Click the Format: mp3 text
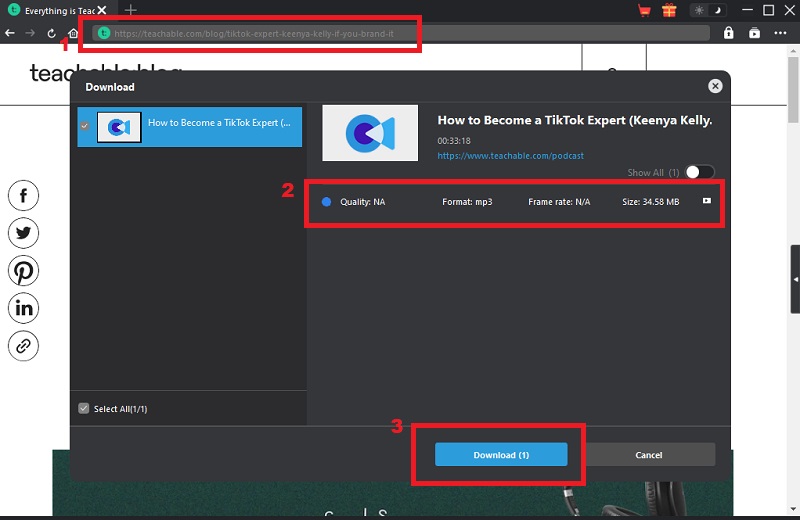The width and height of the screenshot is (800, 520). [x=467, y=202]
